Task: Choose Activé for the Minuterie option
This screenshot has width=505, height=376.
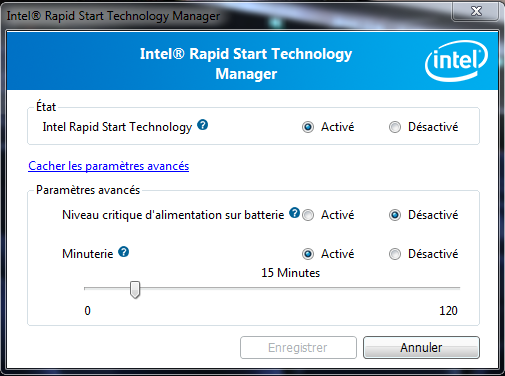Action: click(308, 254)
